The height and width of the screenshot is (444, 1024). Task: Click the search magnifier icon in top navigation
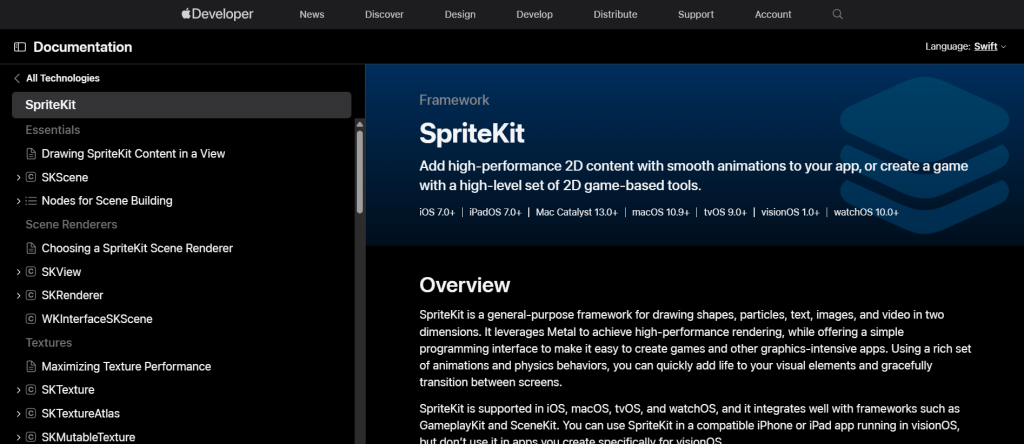tap(837, 14)
